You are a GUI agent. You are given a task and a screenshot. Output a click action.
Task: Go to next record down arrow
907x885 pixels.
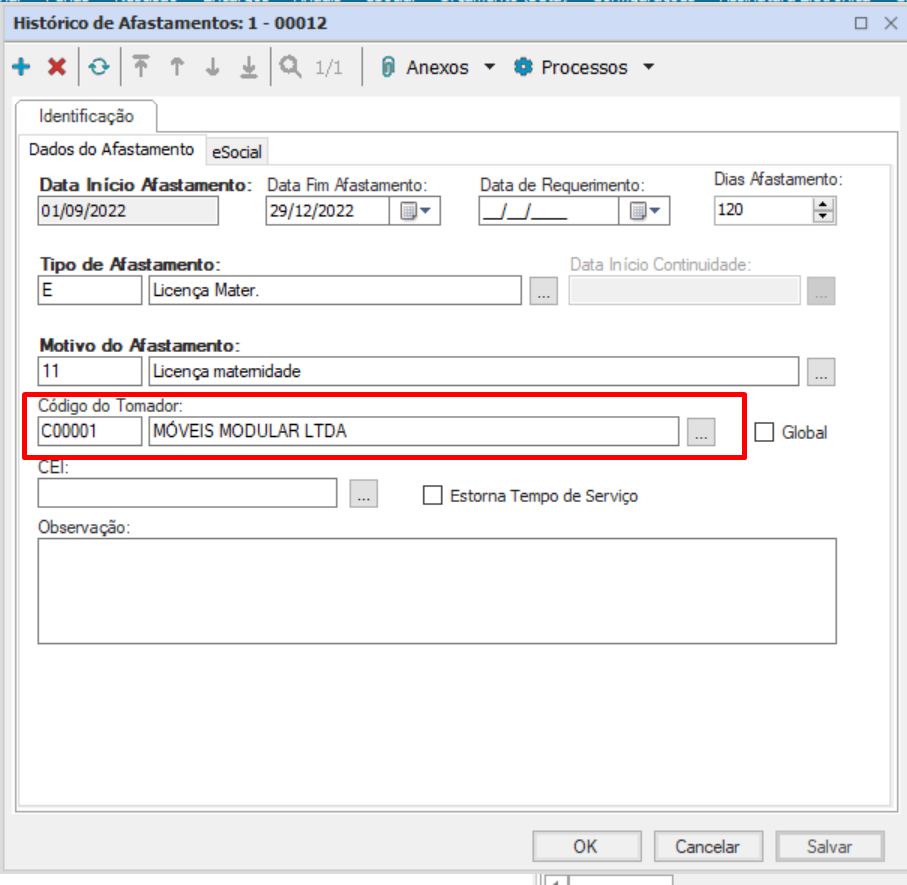pyautogui.click(x=213, y=67)
